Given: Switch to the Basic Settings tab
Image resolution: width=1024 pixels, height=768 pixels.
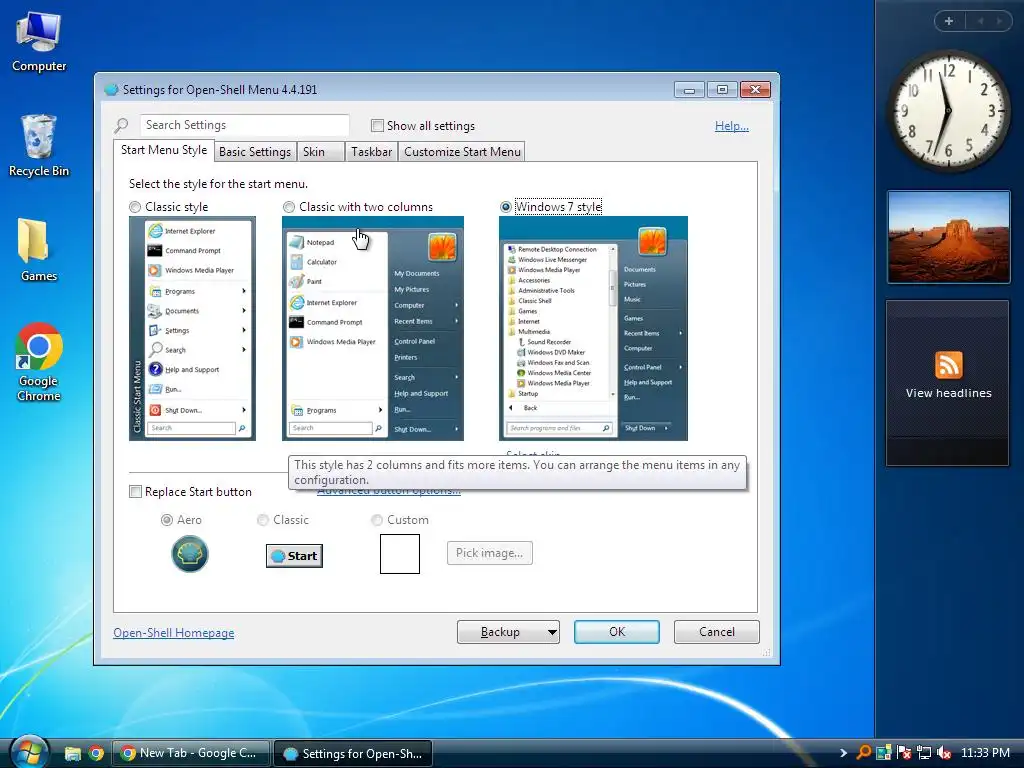Looking at the screenshot, I should click(255, 152).
